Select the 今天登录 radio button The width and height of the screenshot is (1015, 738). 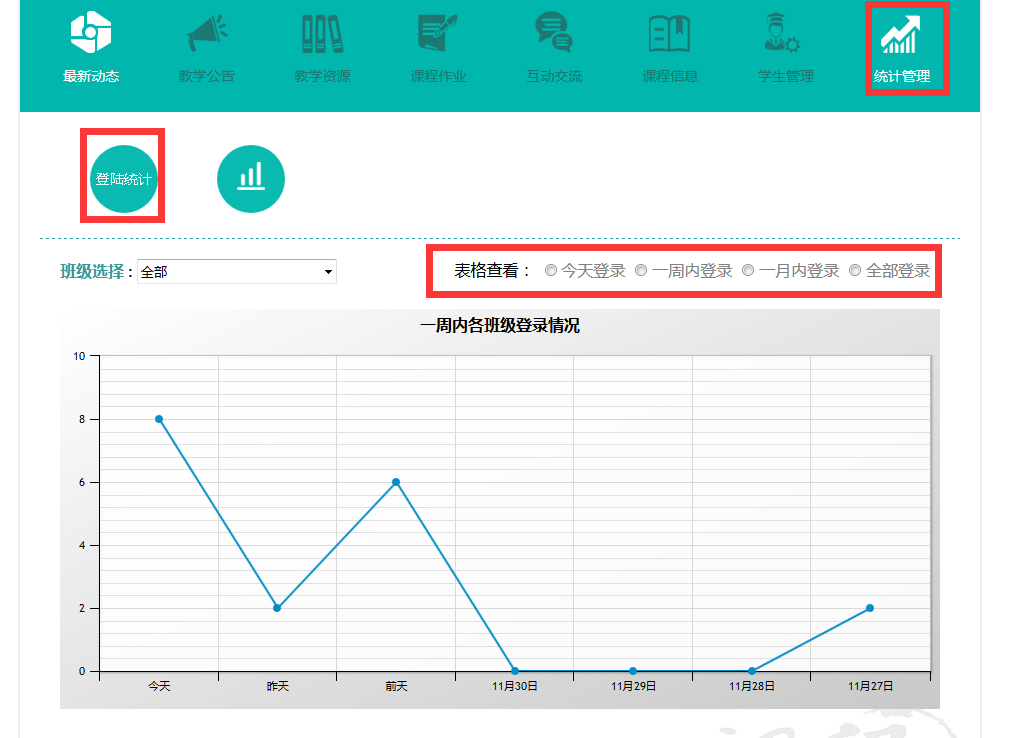pos(551,271)
